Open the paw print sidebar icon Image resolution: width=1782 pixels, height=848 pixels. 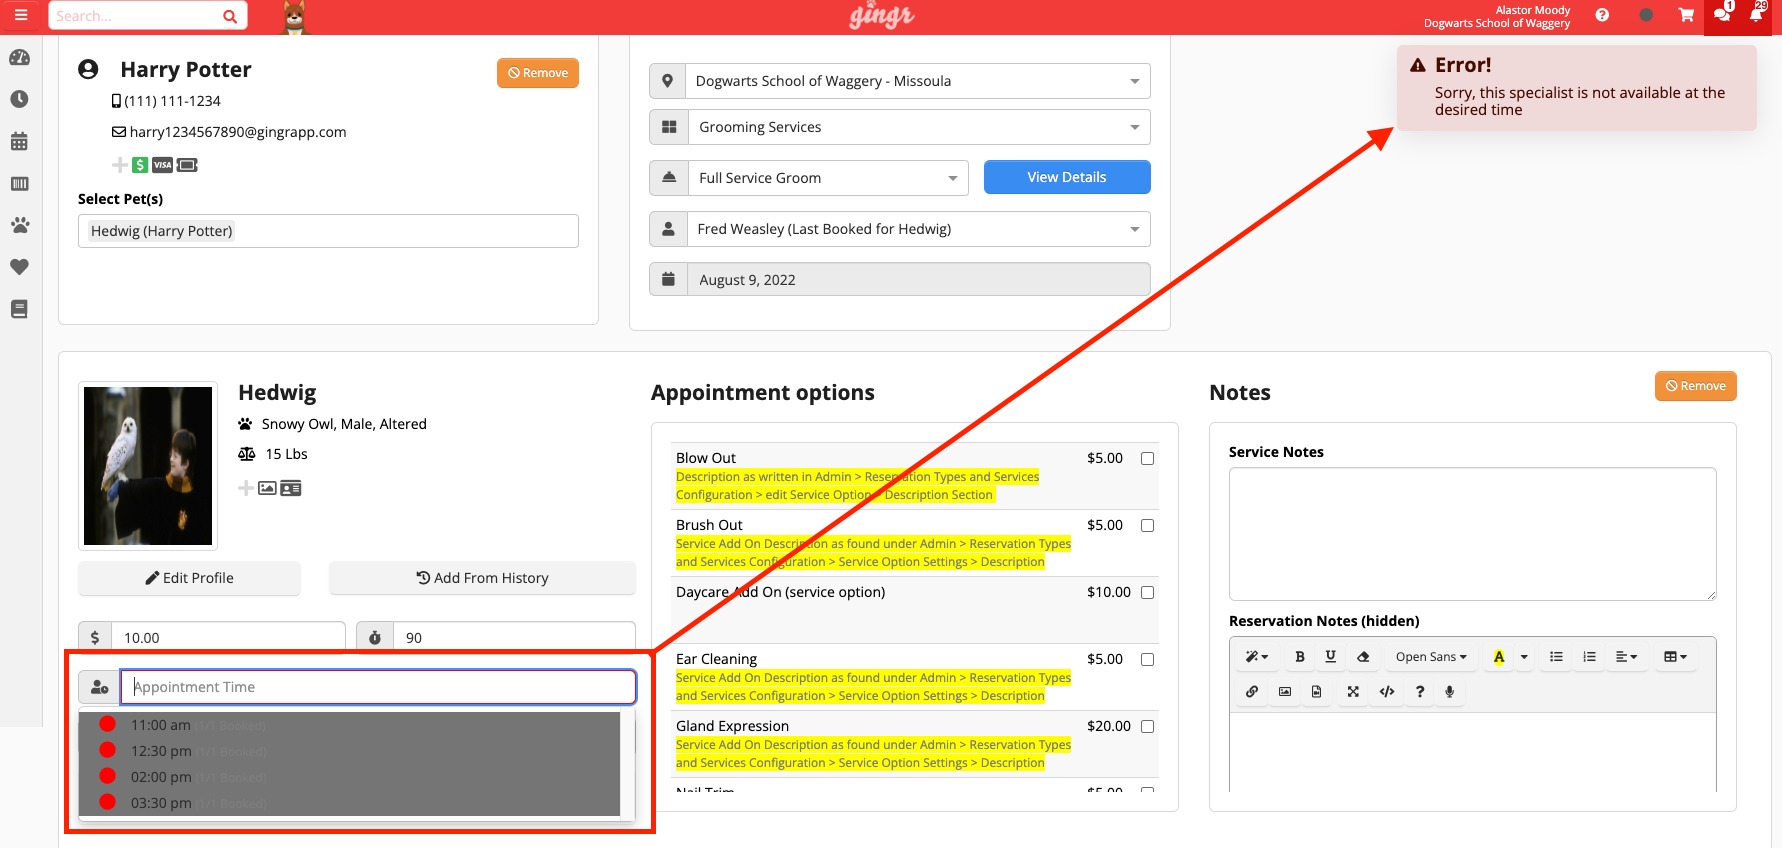click(19, 225)
